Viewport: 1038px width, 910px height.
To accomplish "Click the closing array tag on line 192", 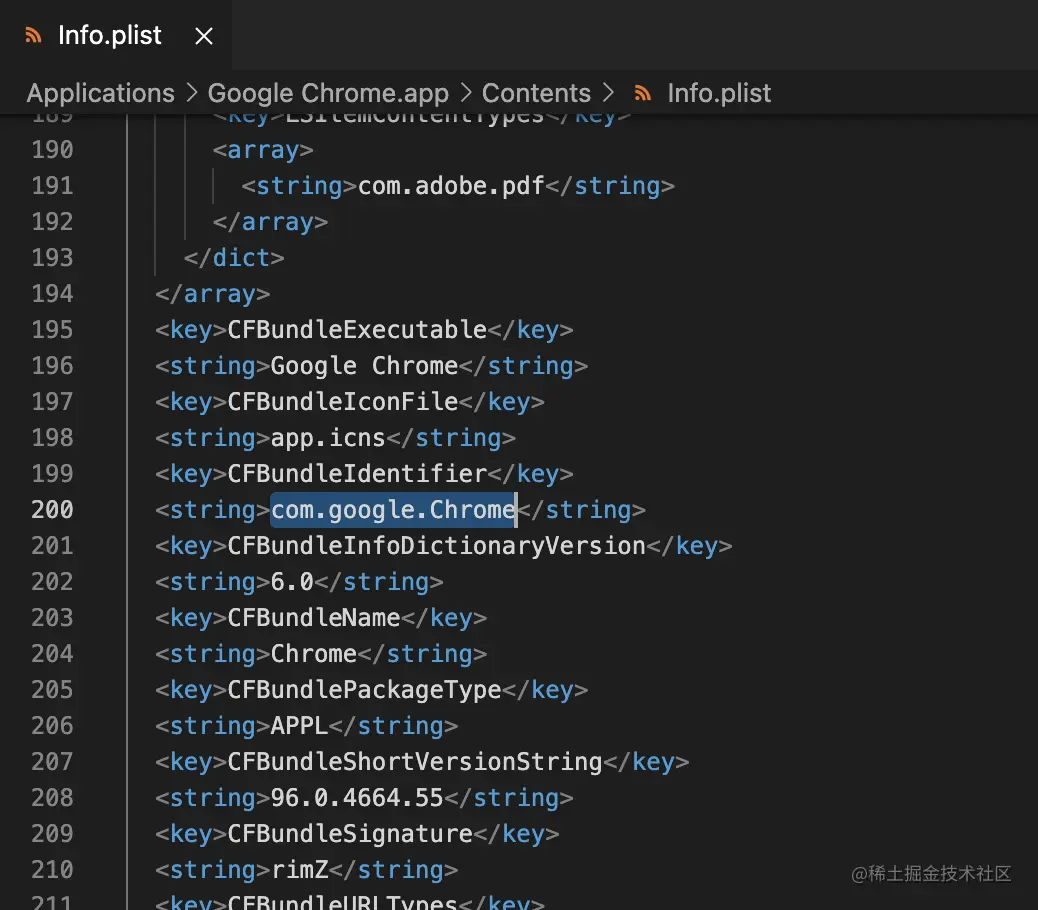I will [270, 222].
